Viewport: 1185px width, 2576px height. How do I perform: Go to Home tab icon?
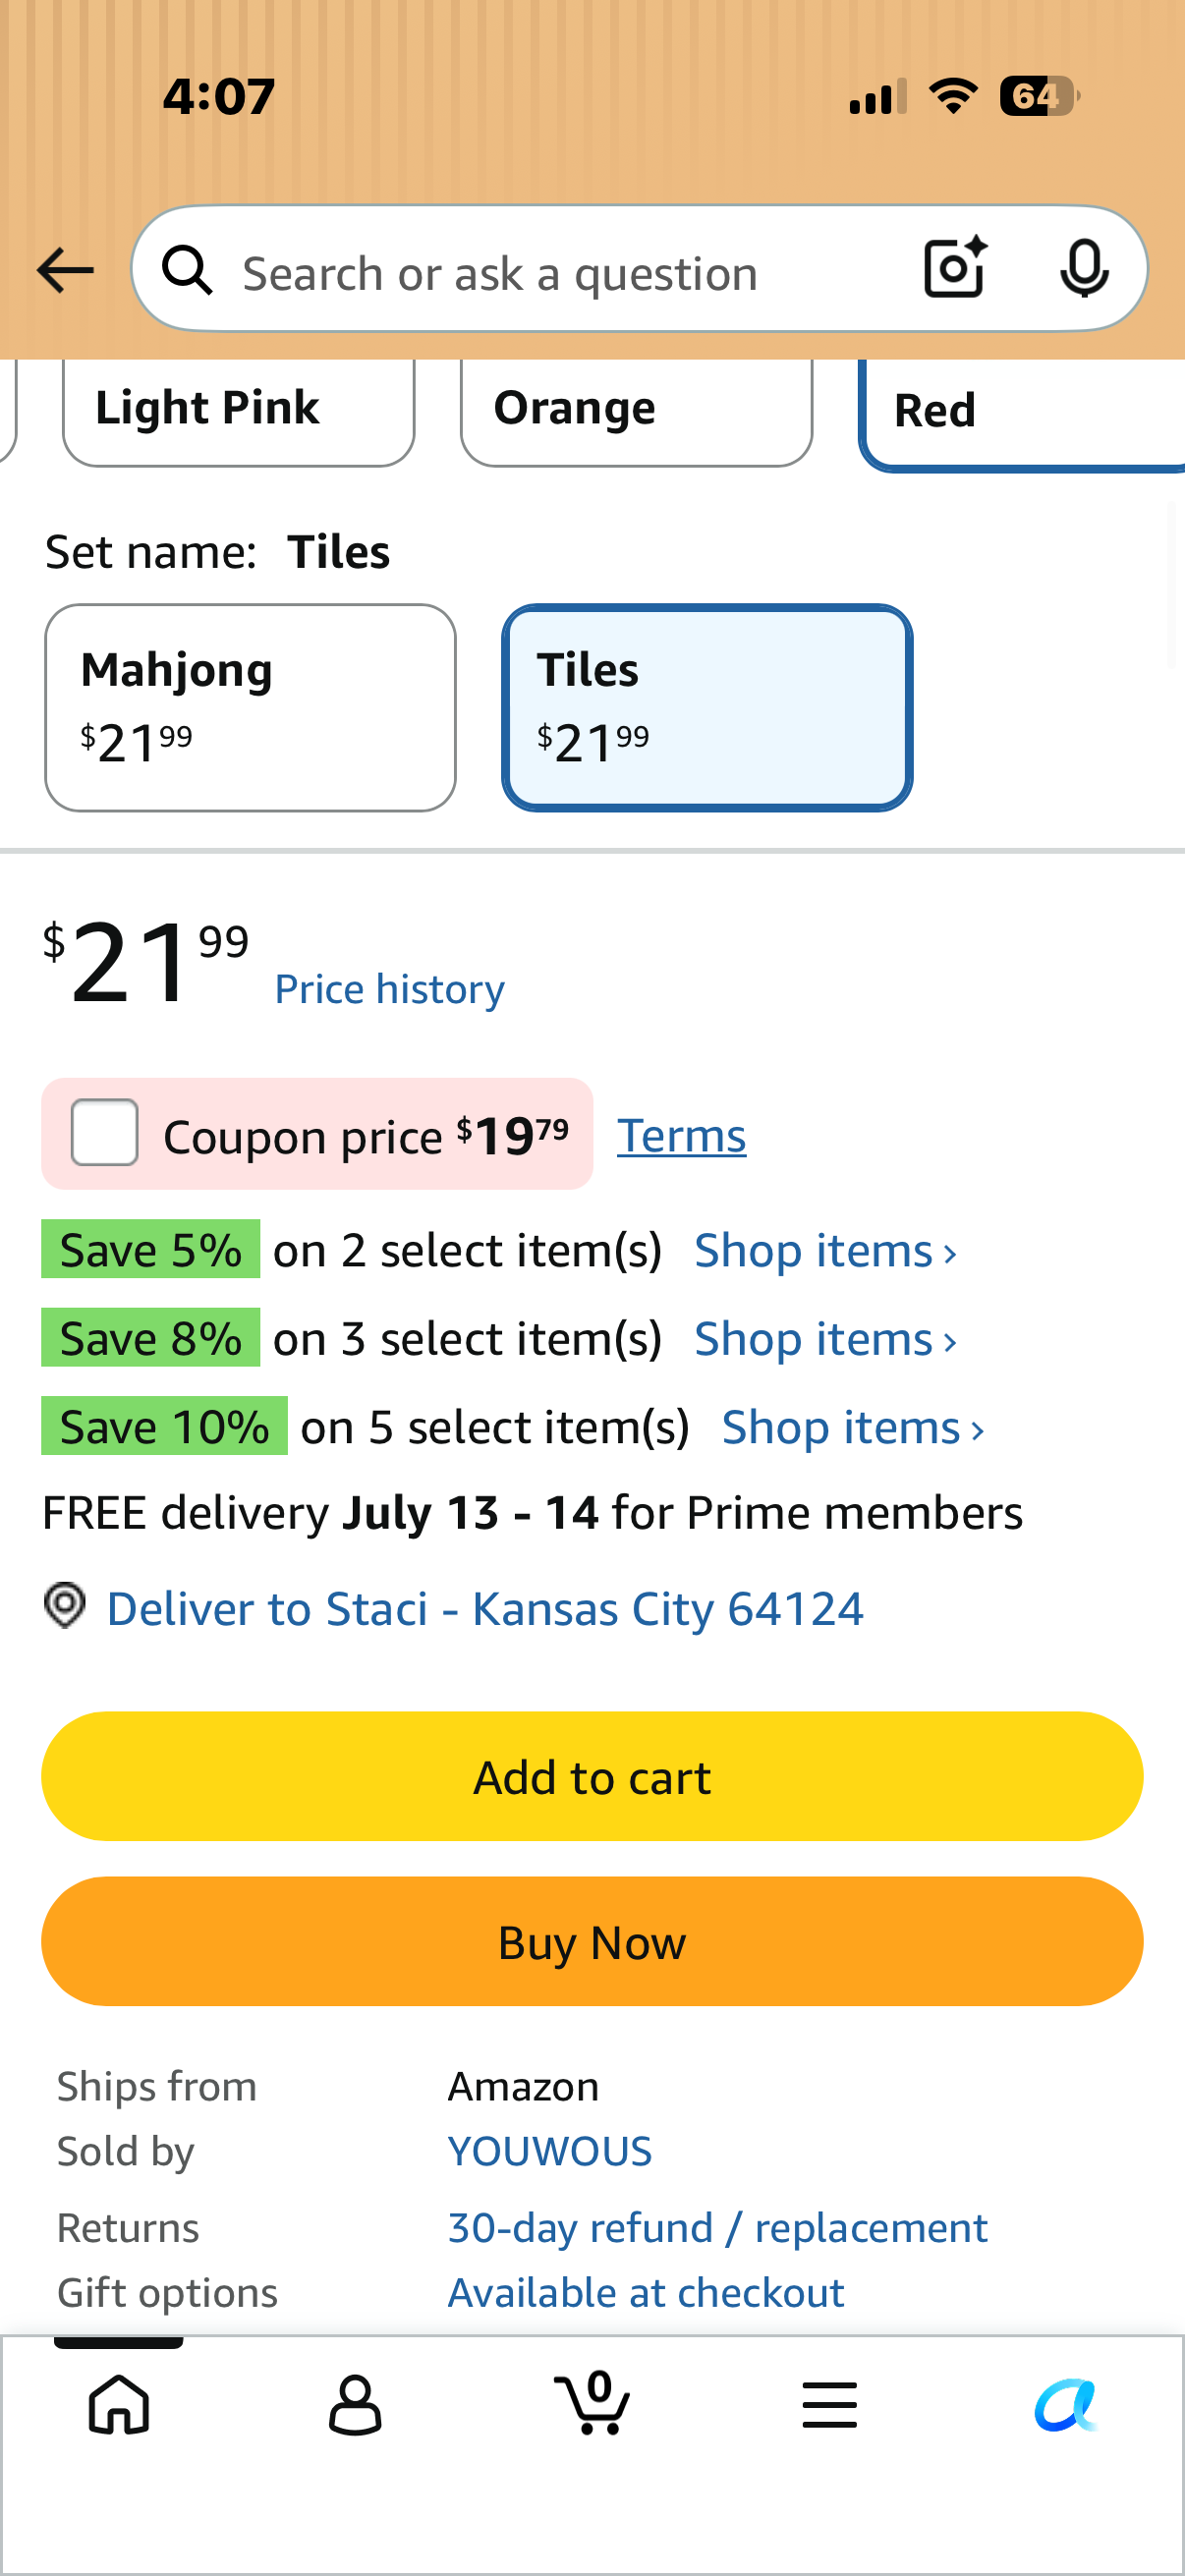pos(119,2404)
